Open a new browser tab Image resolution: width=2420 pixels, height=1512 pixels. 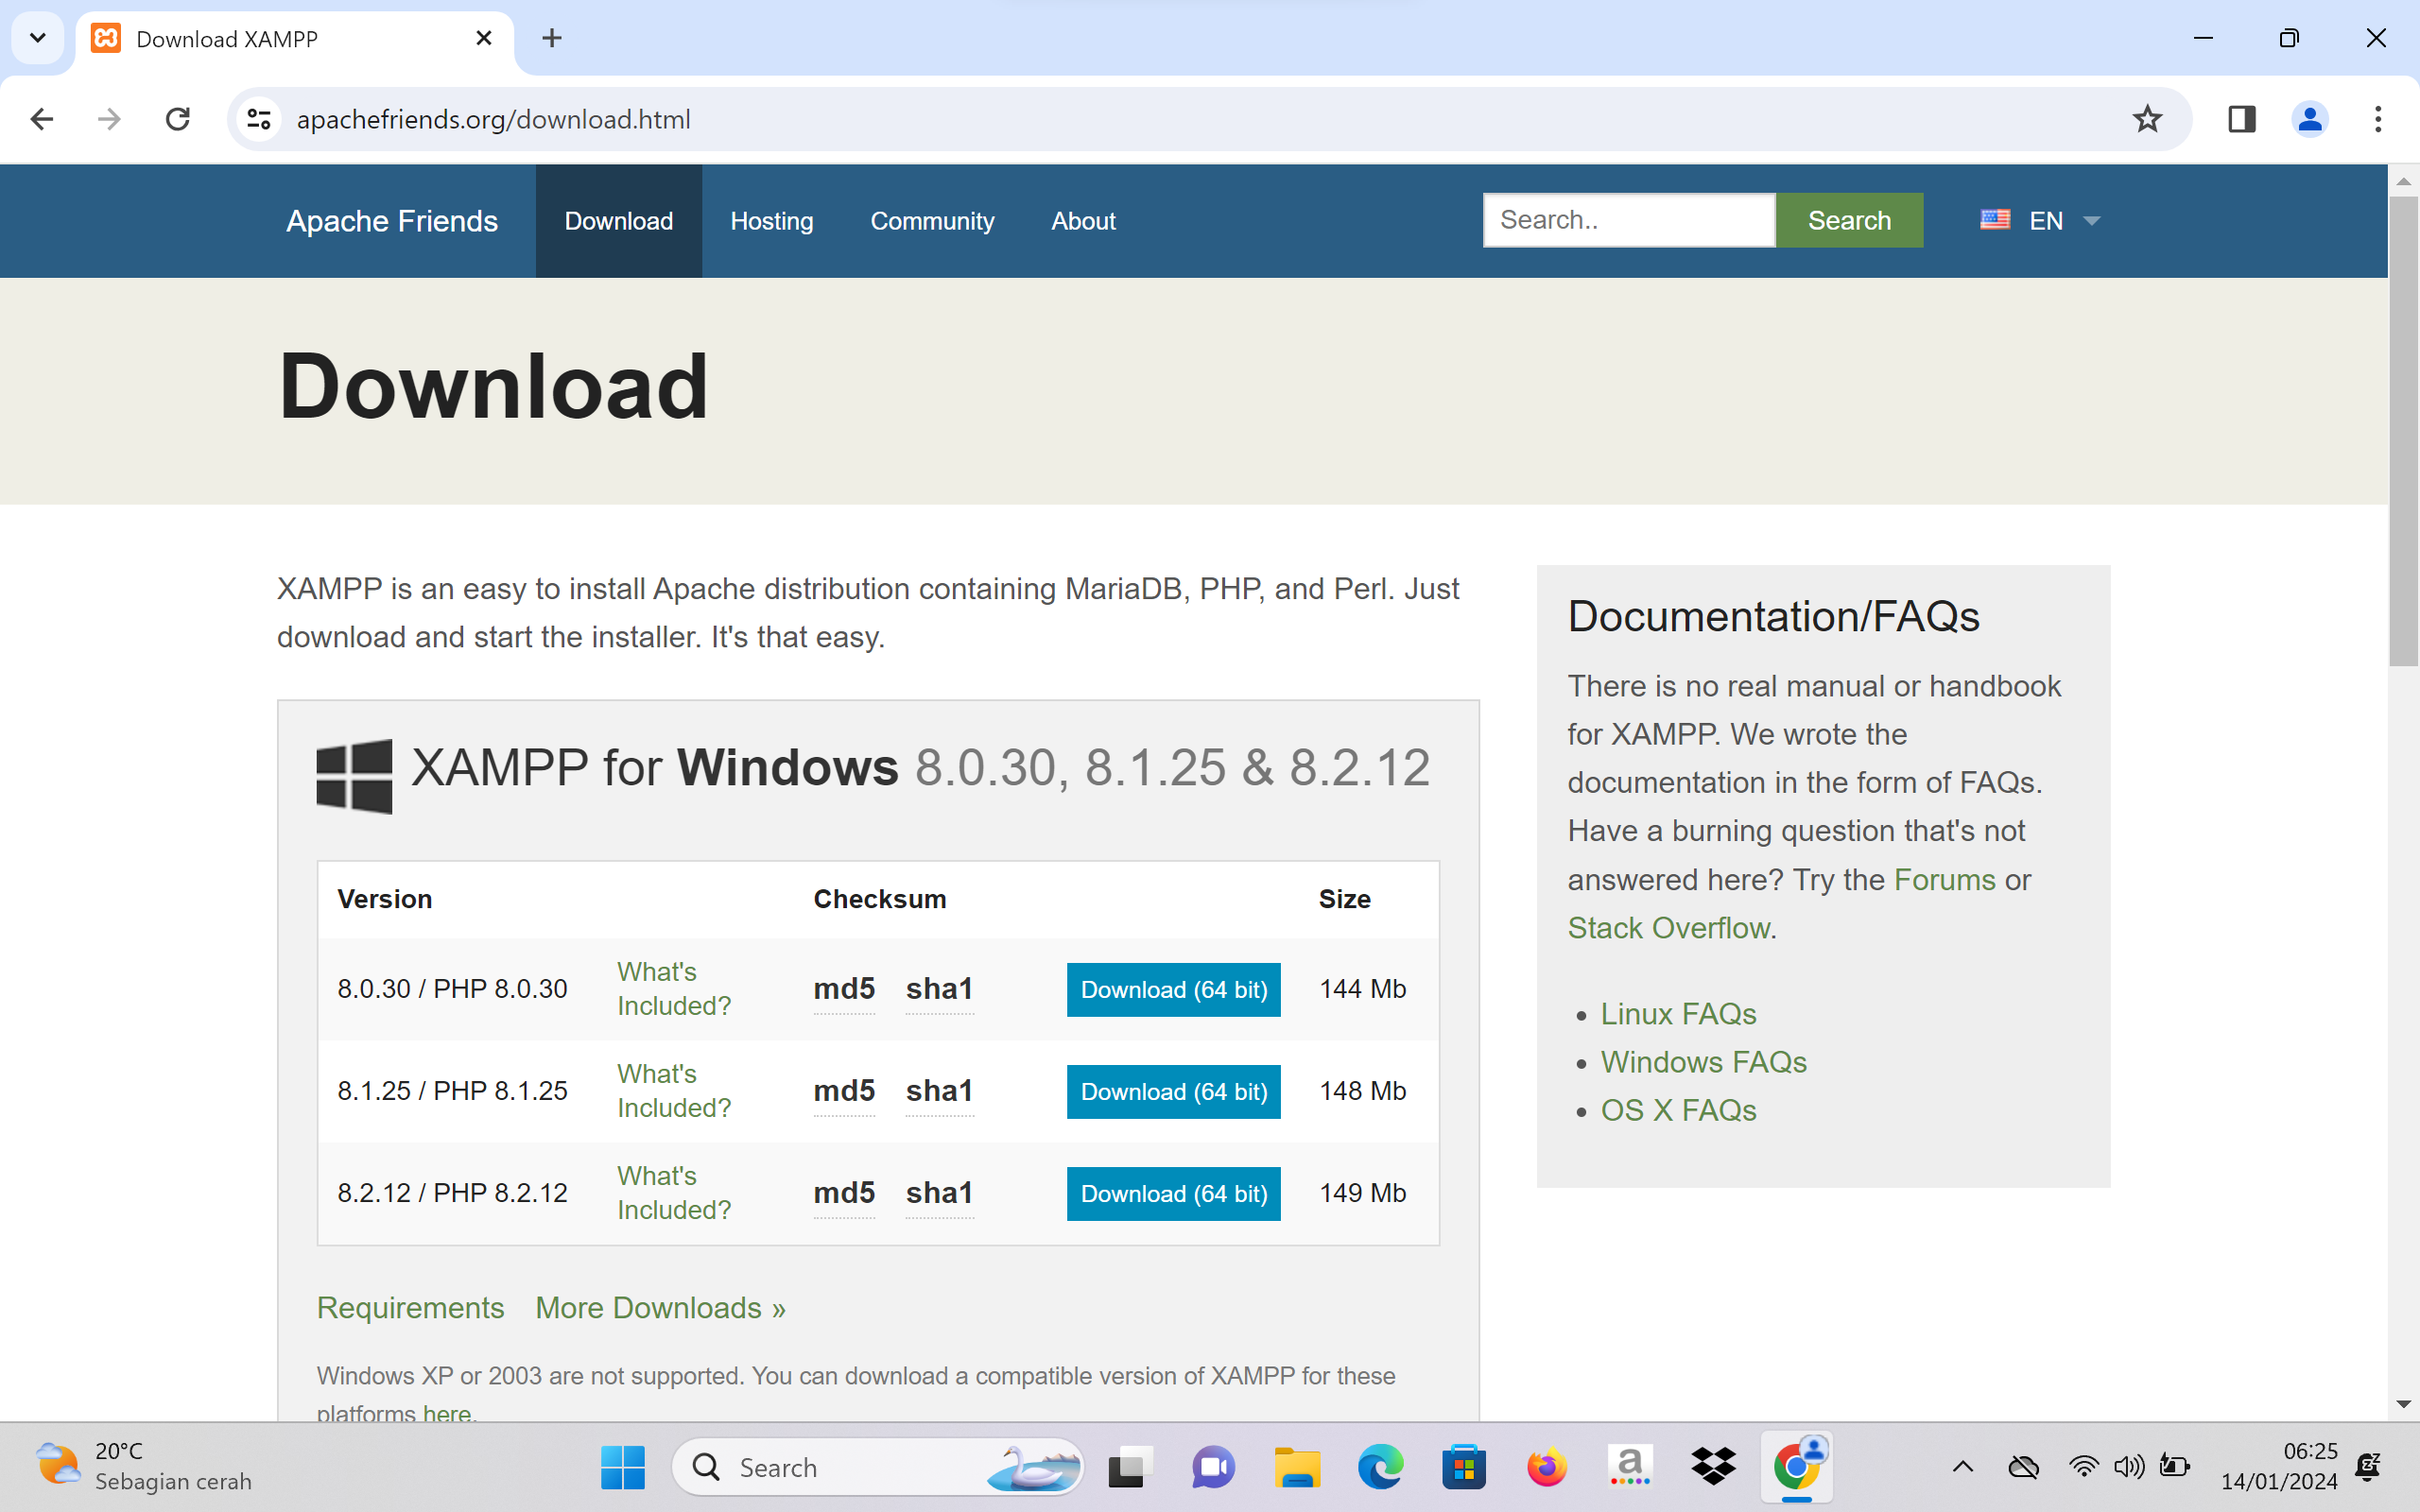pyautogui.click(x=551, y=38)
